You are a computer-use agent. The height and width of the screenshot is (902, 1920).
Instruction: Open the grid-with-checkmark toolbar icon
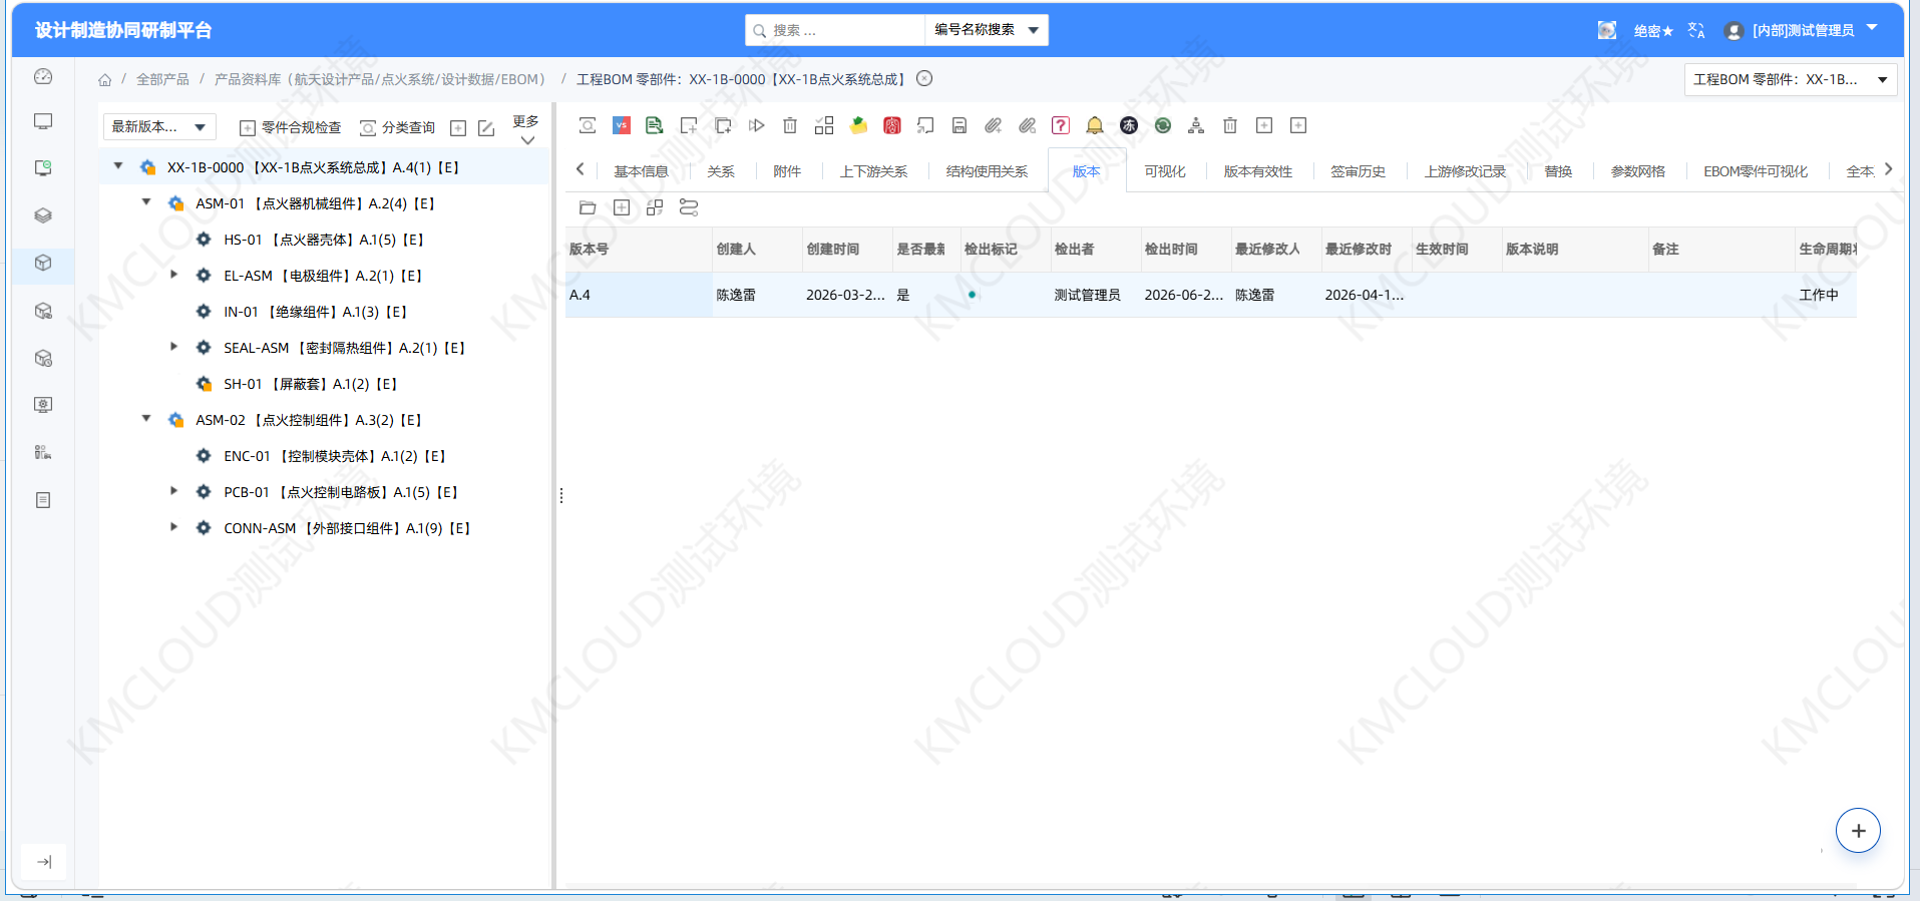[x=824, y=125]
